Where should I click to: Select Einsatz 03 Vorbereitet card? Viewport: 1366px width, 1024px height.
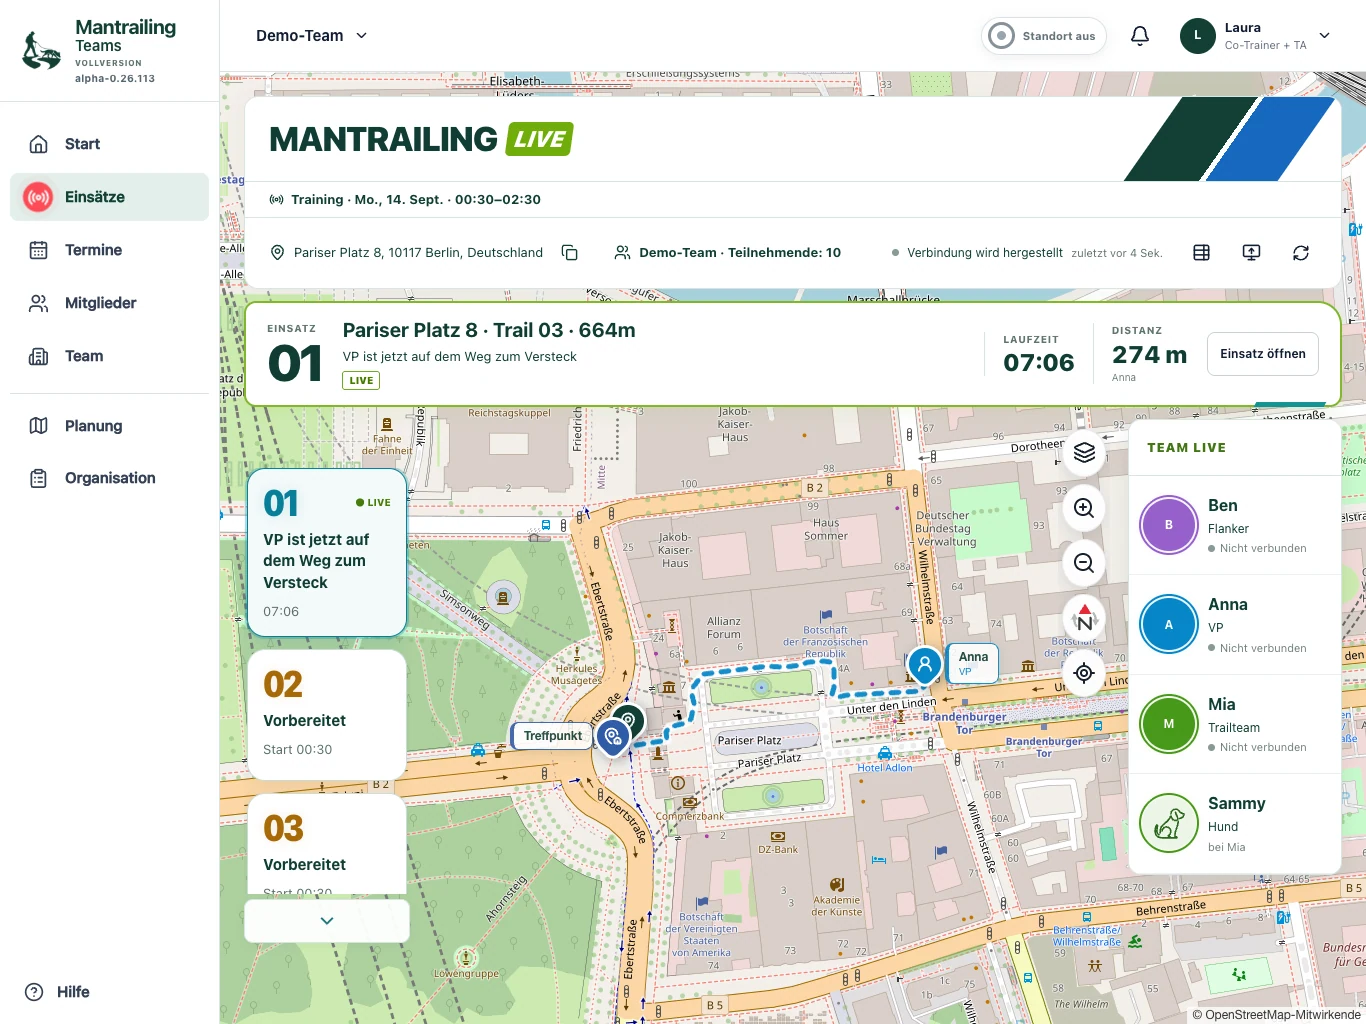(327, 845)
